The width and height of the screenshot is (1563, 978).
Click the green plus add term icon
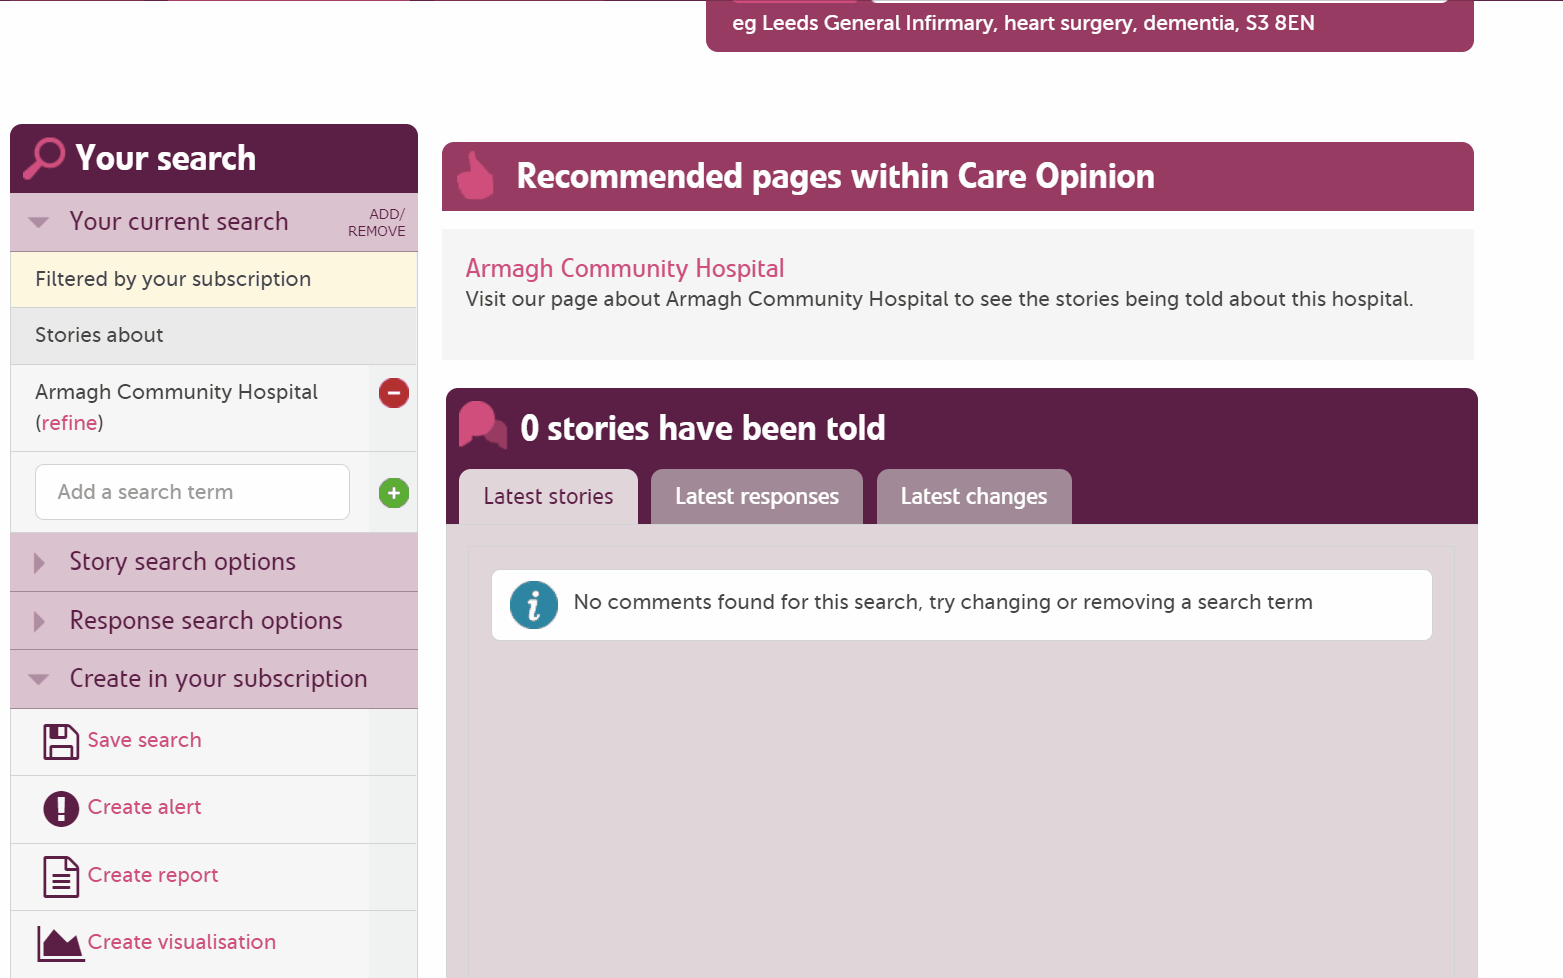coord(393,493)
